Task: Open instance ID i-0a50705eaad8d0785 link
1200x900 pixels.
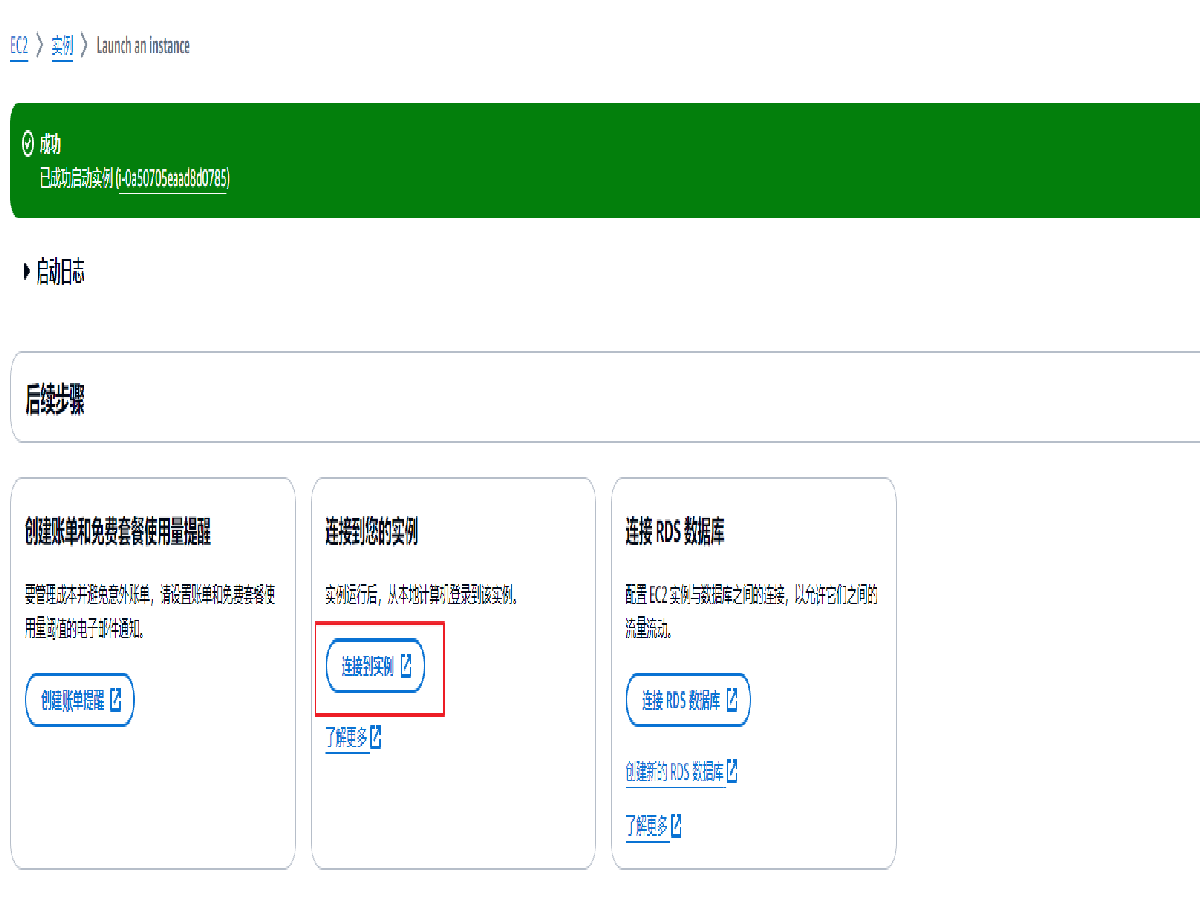Action: click(172, 179)
